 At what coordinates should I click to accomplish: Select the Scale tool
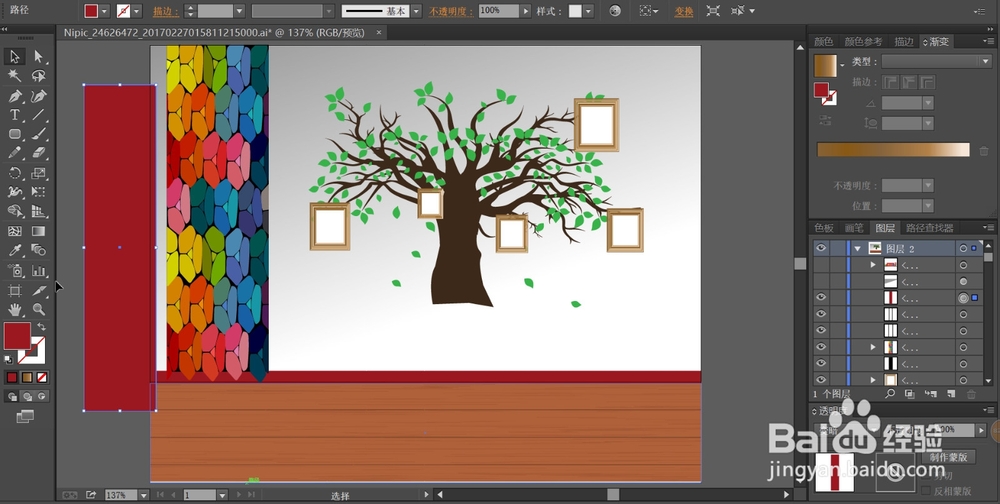coord(38,173)
